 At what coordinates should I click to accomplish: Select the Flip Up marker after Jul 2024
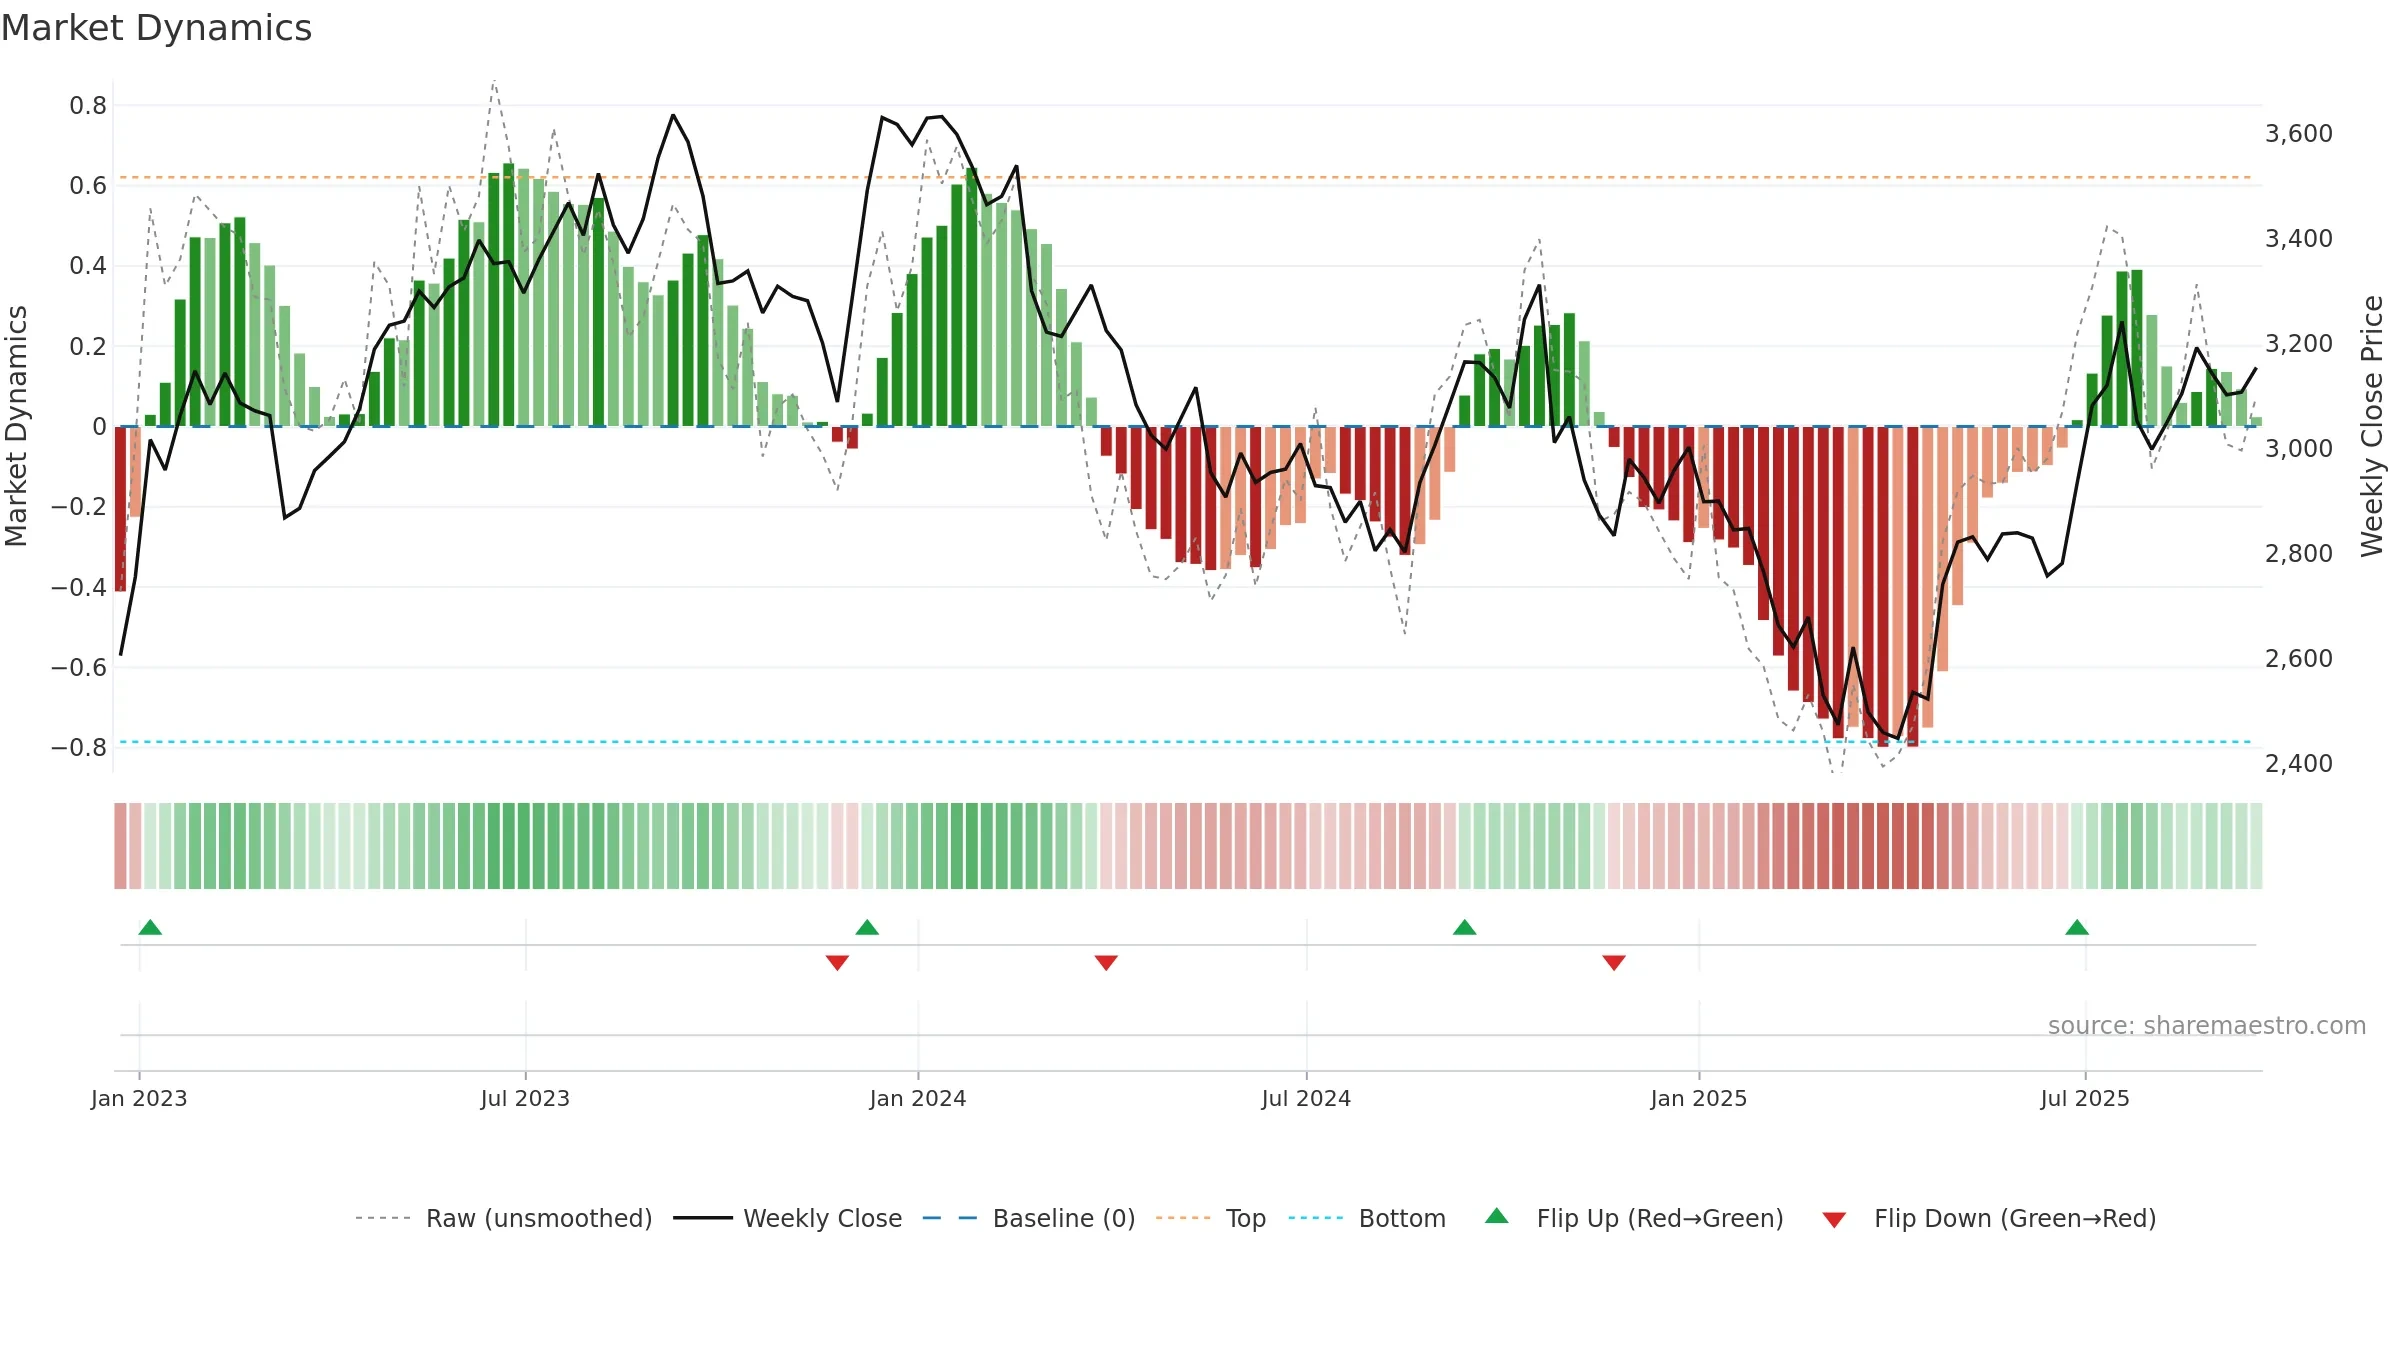(x=1464, y=927)
